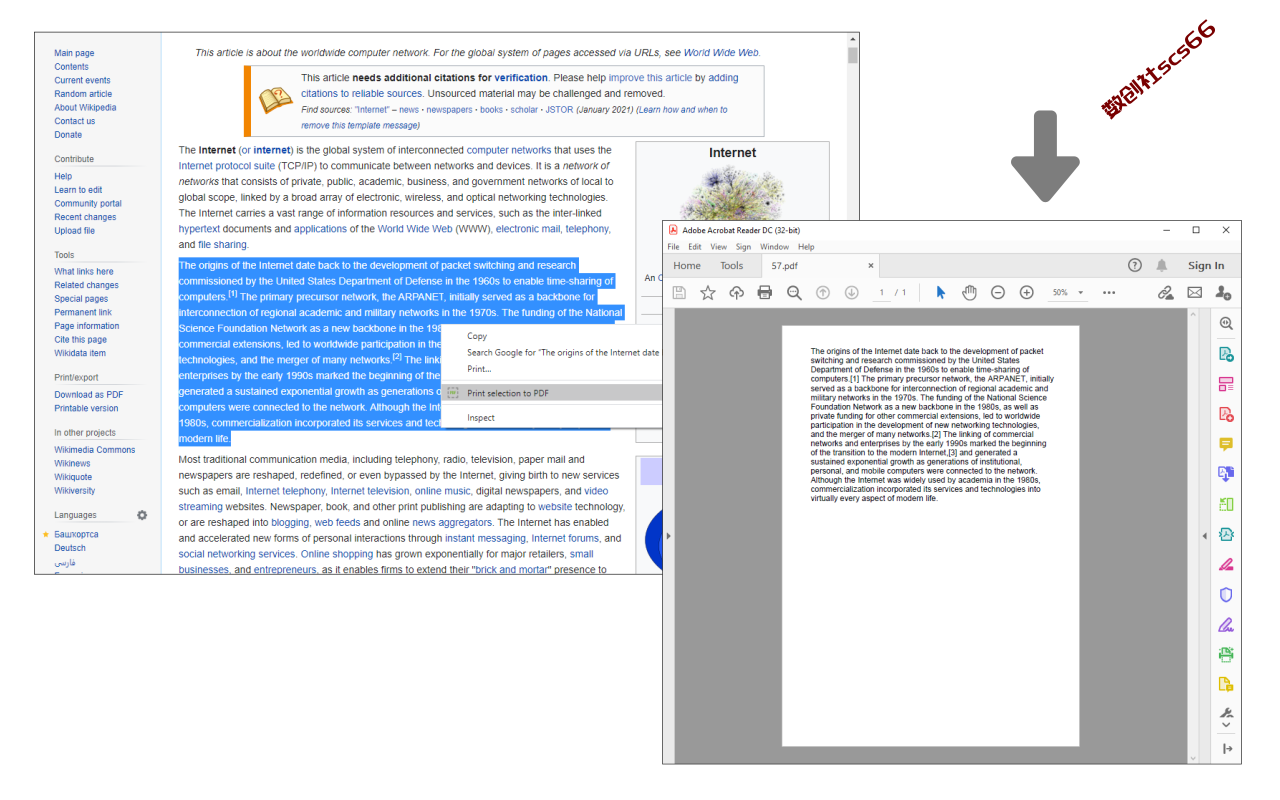Open Acrobat notifications bell
This screenshot has height=800, width=1280.
pos(1162,265)
